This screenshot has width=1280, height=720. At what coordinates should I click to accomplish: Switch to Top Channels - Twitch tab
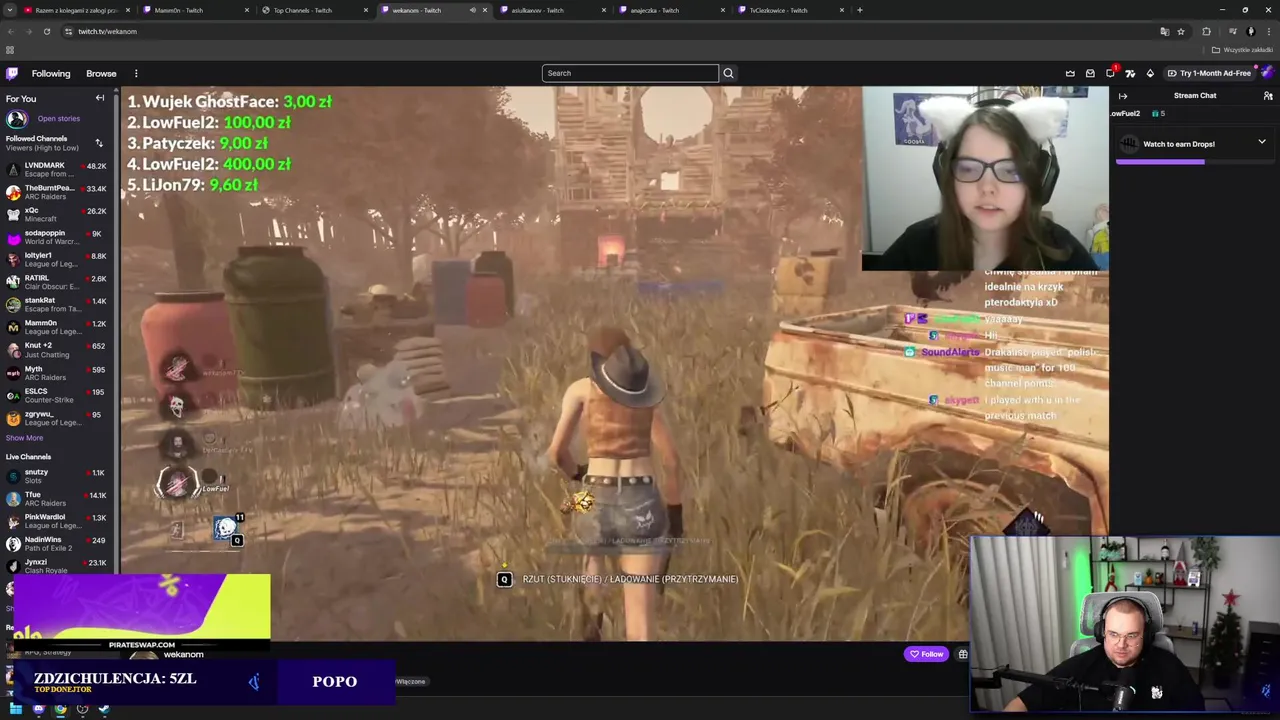click(x=316, y=10)
